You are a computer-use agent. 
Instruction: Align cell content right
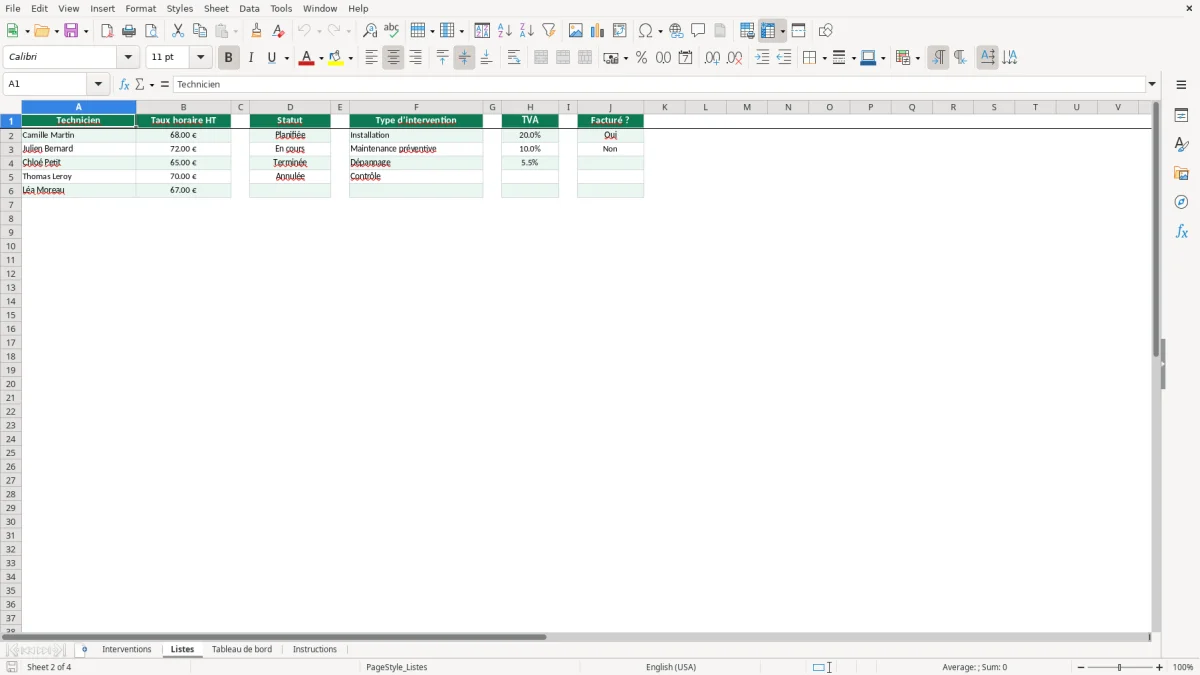(416, 58)
